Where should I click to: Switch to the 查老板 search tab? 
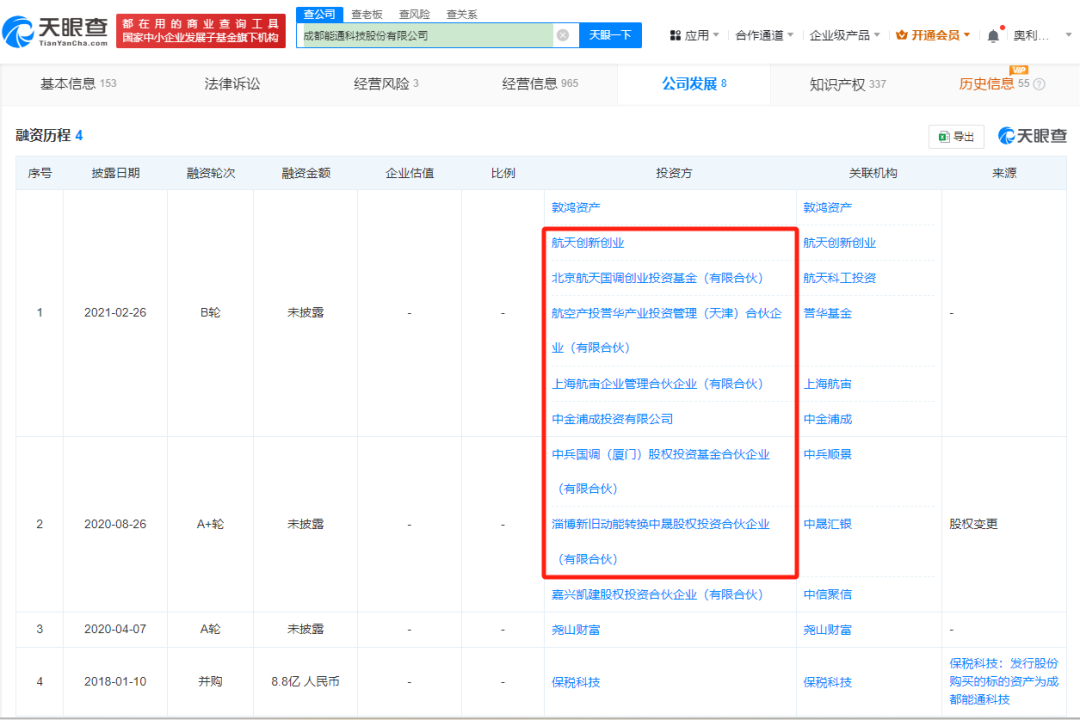pos(368,14)
